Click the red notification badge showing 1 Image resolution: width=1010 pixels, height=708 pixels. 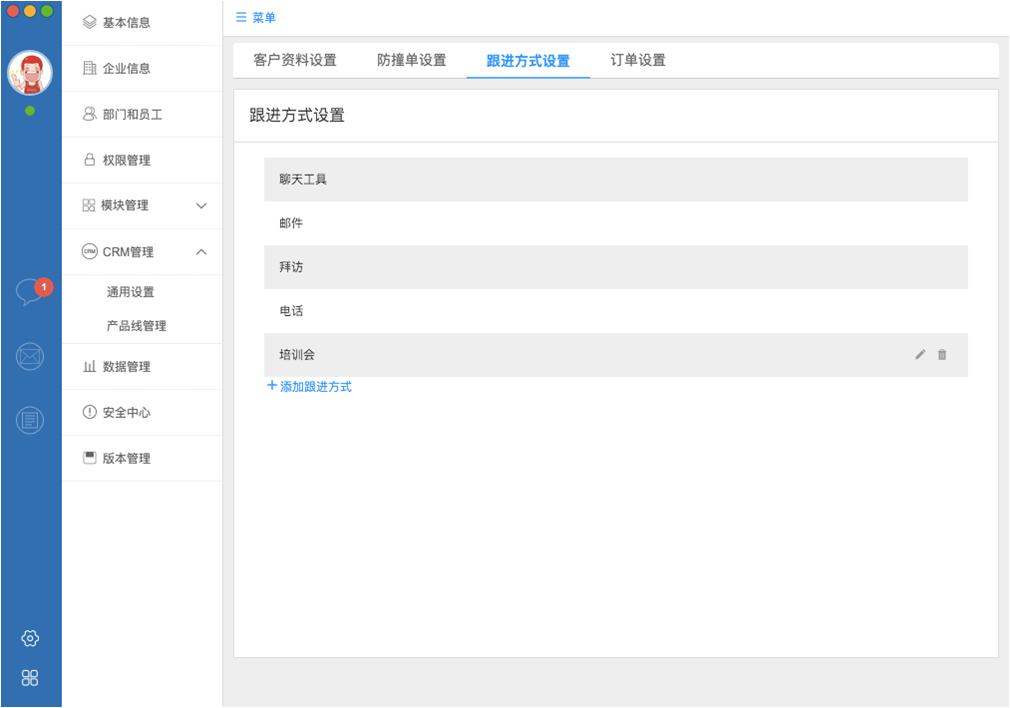point(43,287)
